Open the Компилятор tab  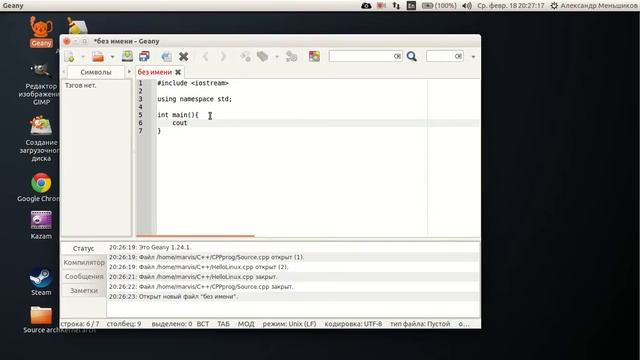click(x=84, y=262)
